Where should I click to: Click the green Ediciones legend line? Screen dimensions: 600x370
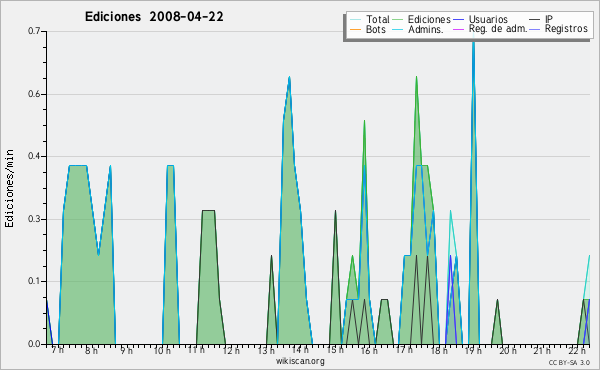(x=398, y=20)
